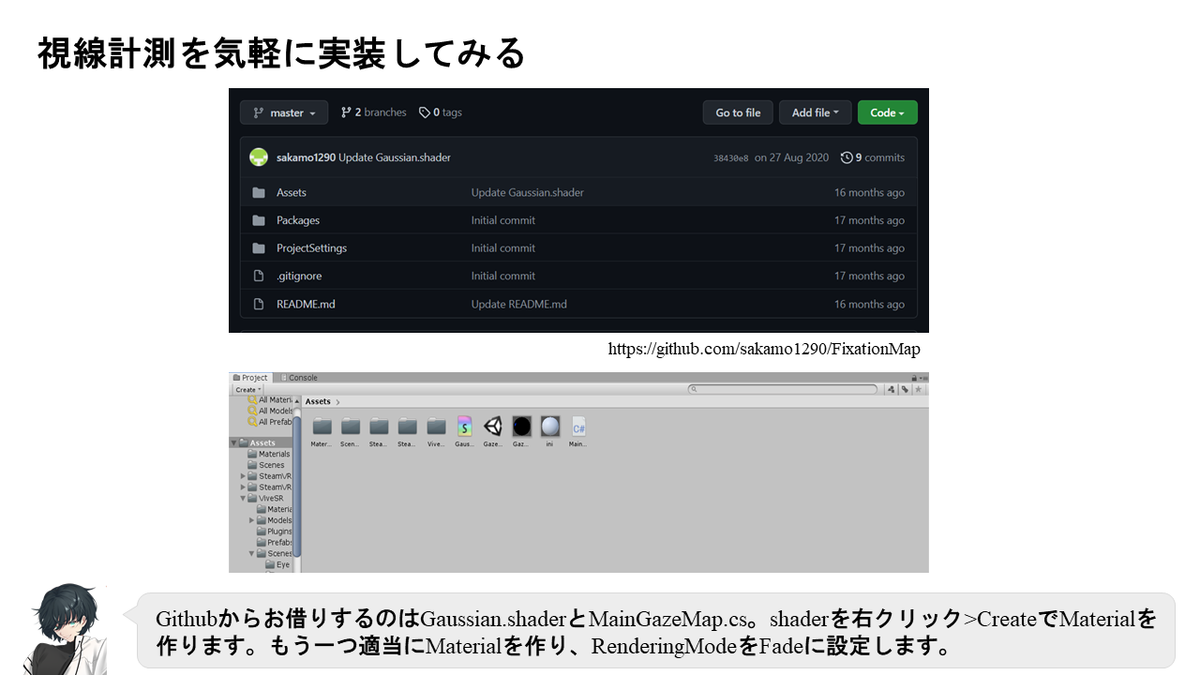This screenshot has width=1200, height=675.
Task: Open the Vive... folder in Assets grid
Action: point(436,426)
